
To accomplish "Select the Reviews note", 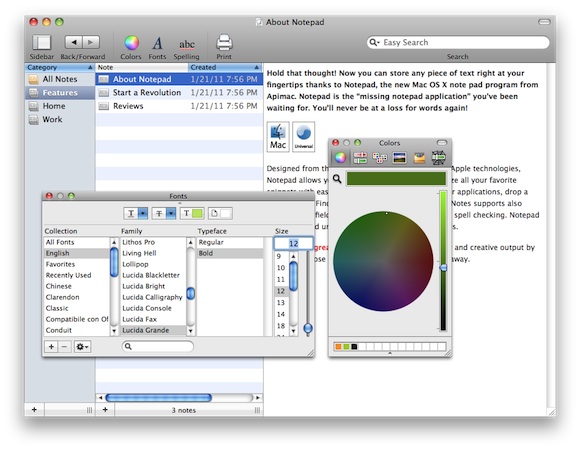I will coord(179,106).
